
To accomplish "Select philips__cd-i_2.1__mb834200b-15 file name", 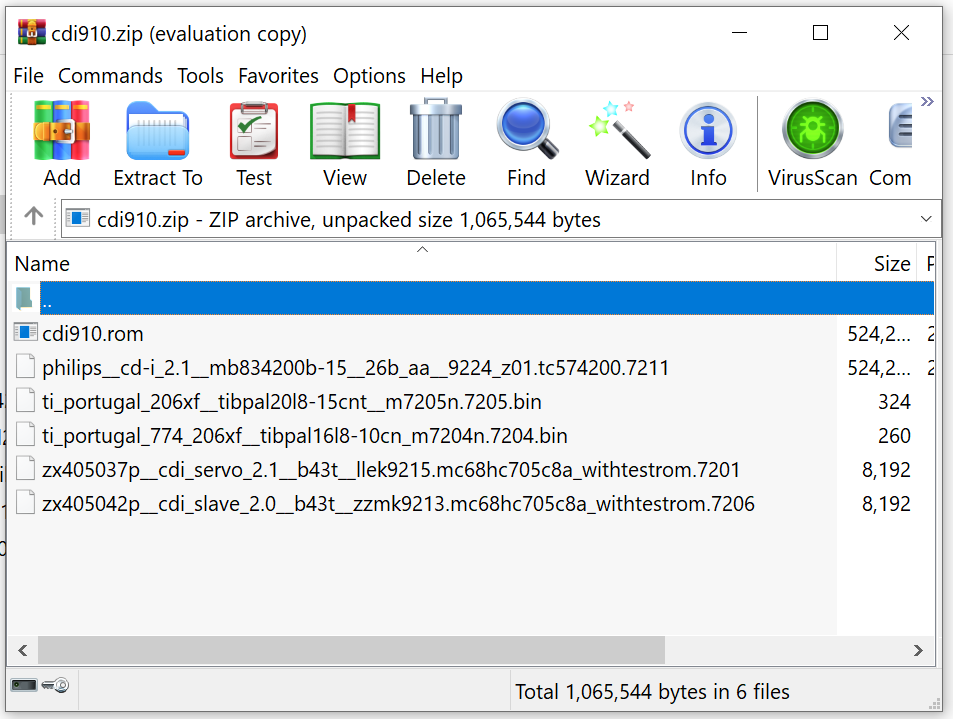I will (356, 368).
